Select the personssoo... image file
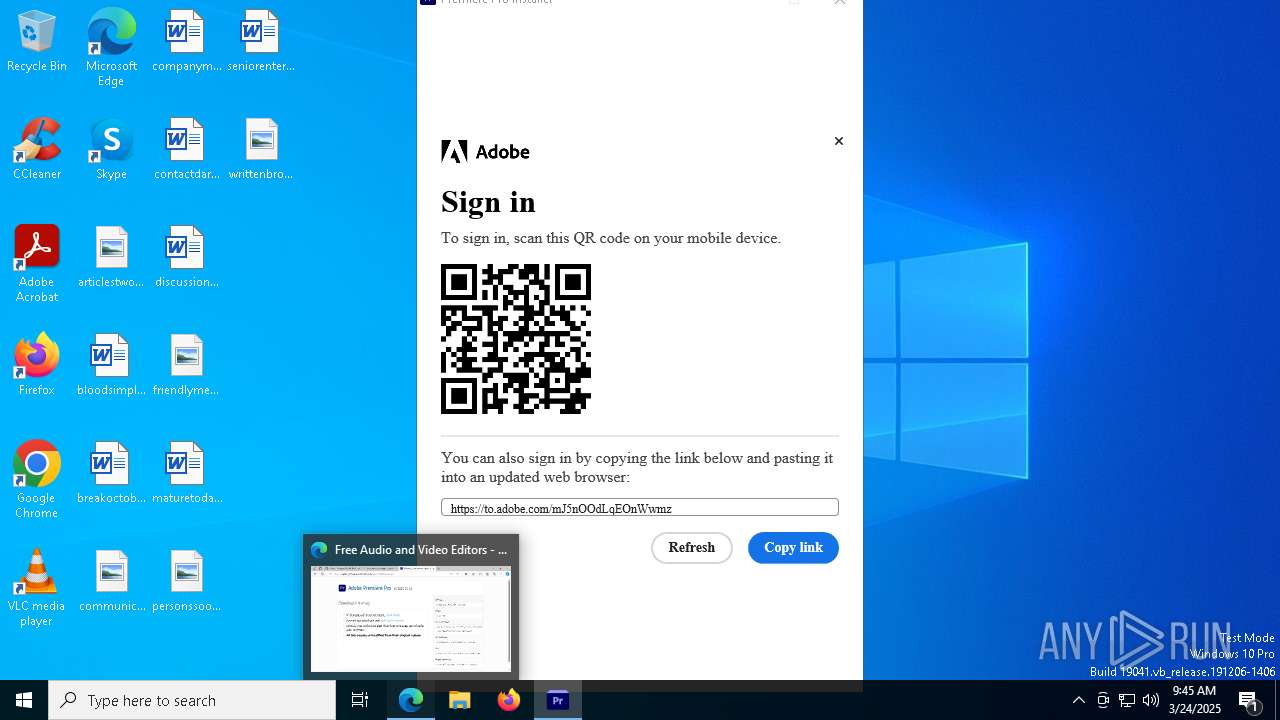Screen dimensions: 1280x720 coord(186,581)
